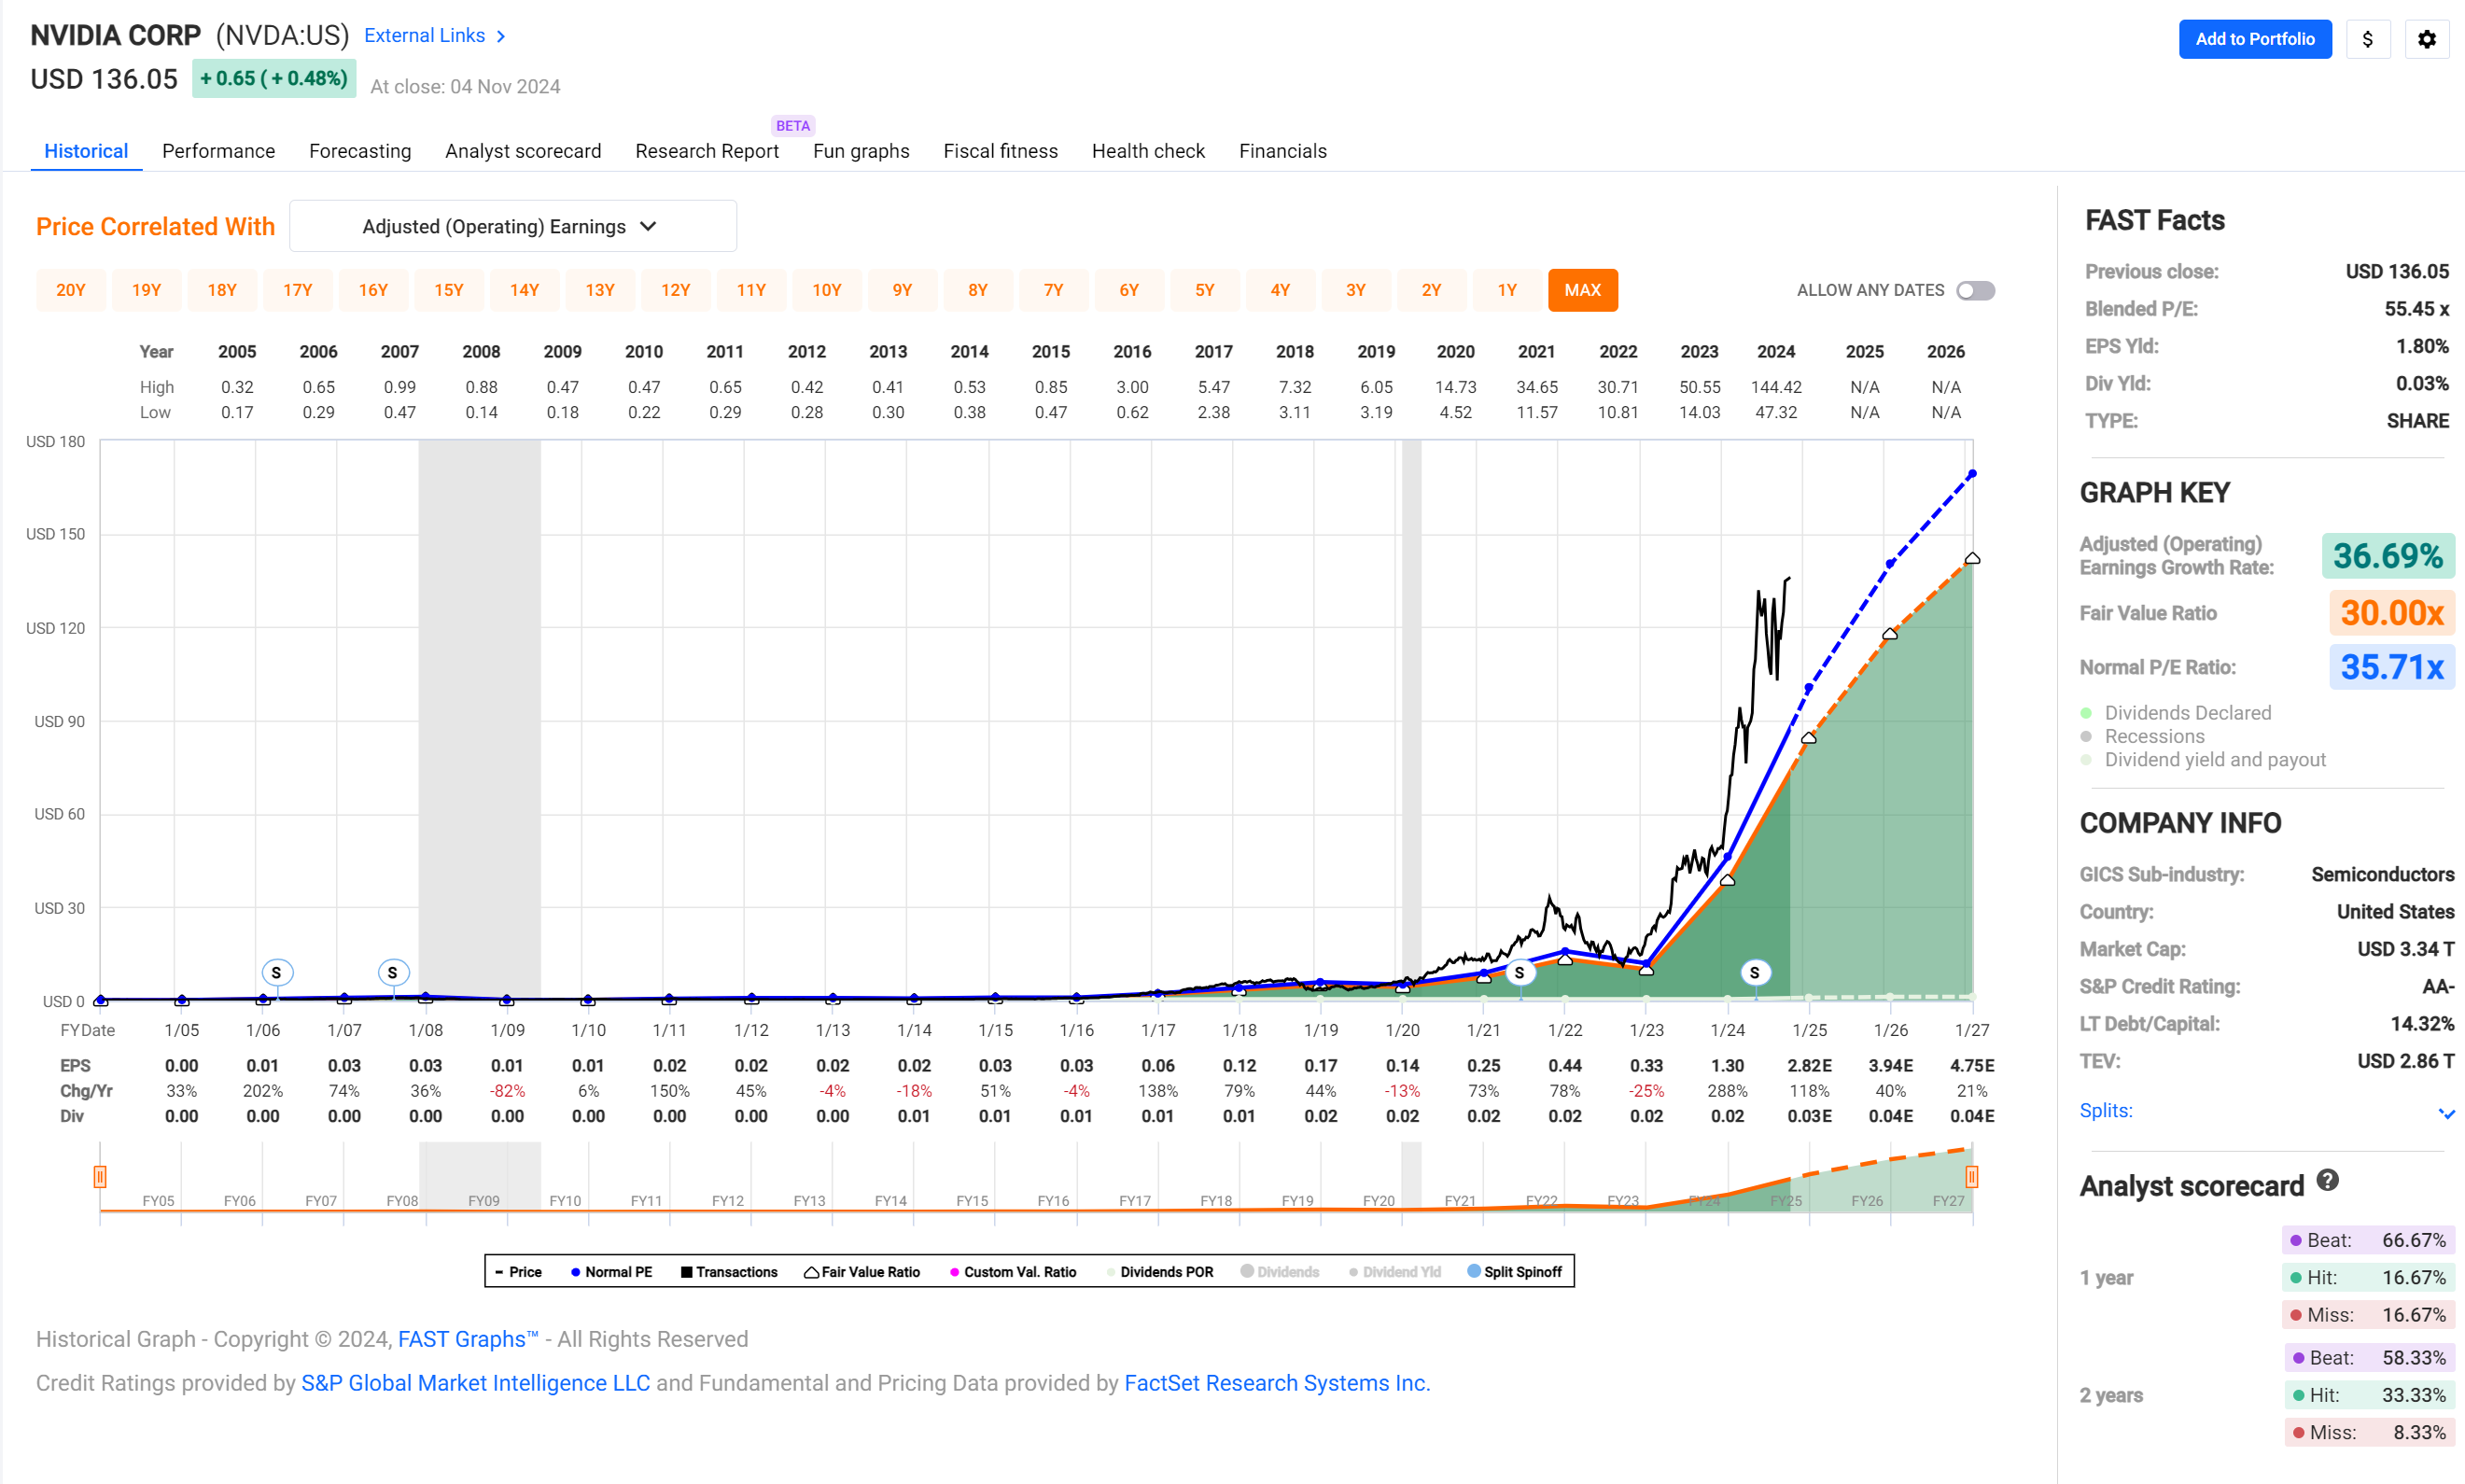Click the 2 years Hit 33.33% entry
Image resolution: width=2465 pixels, height=1484 pixels.
(x=2368, y=1395)
